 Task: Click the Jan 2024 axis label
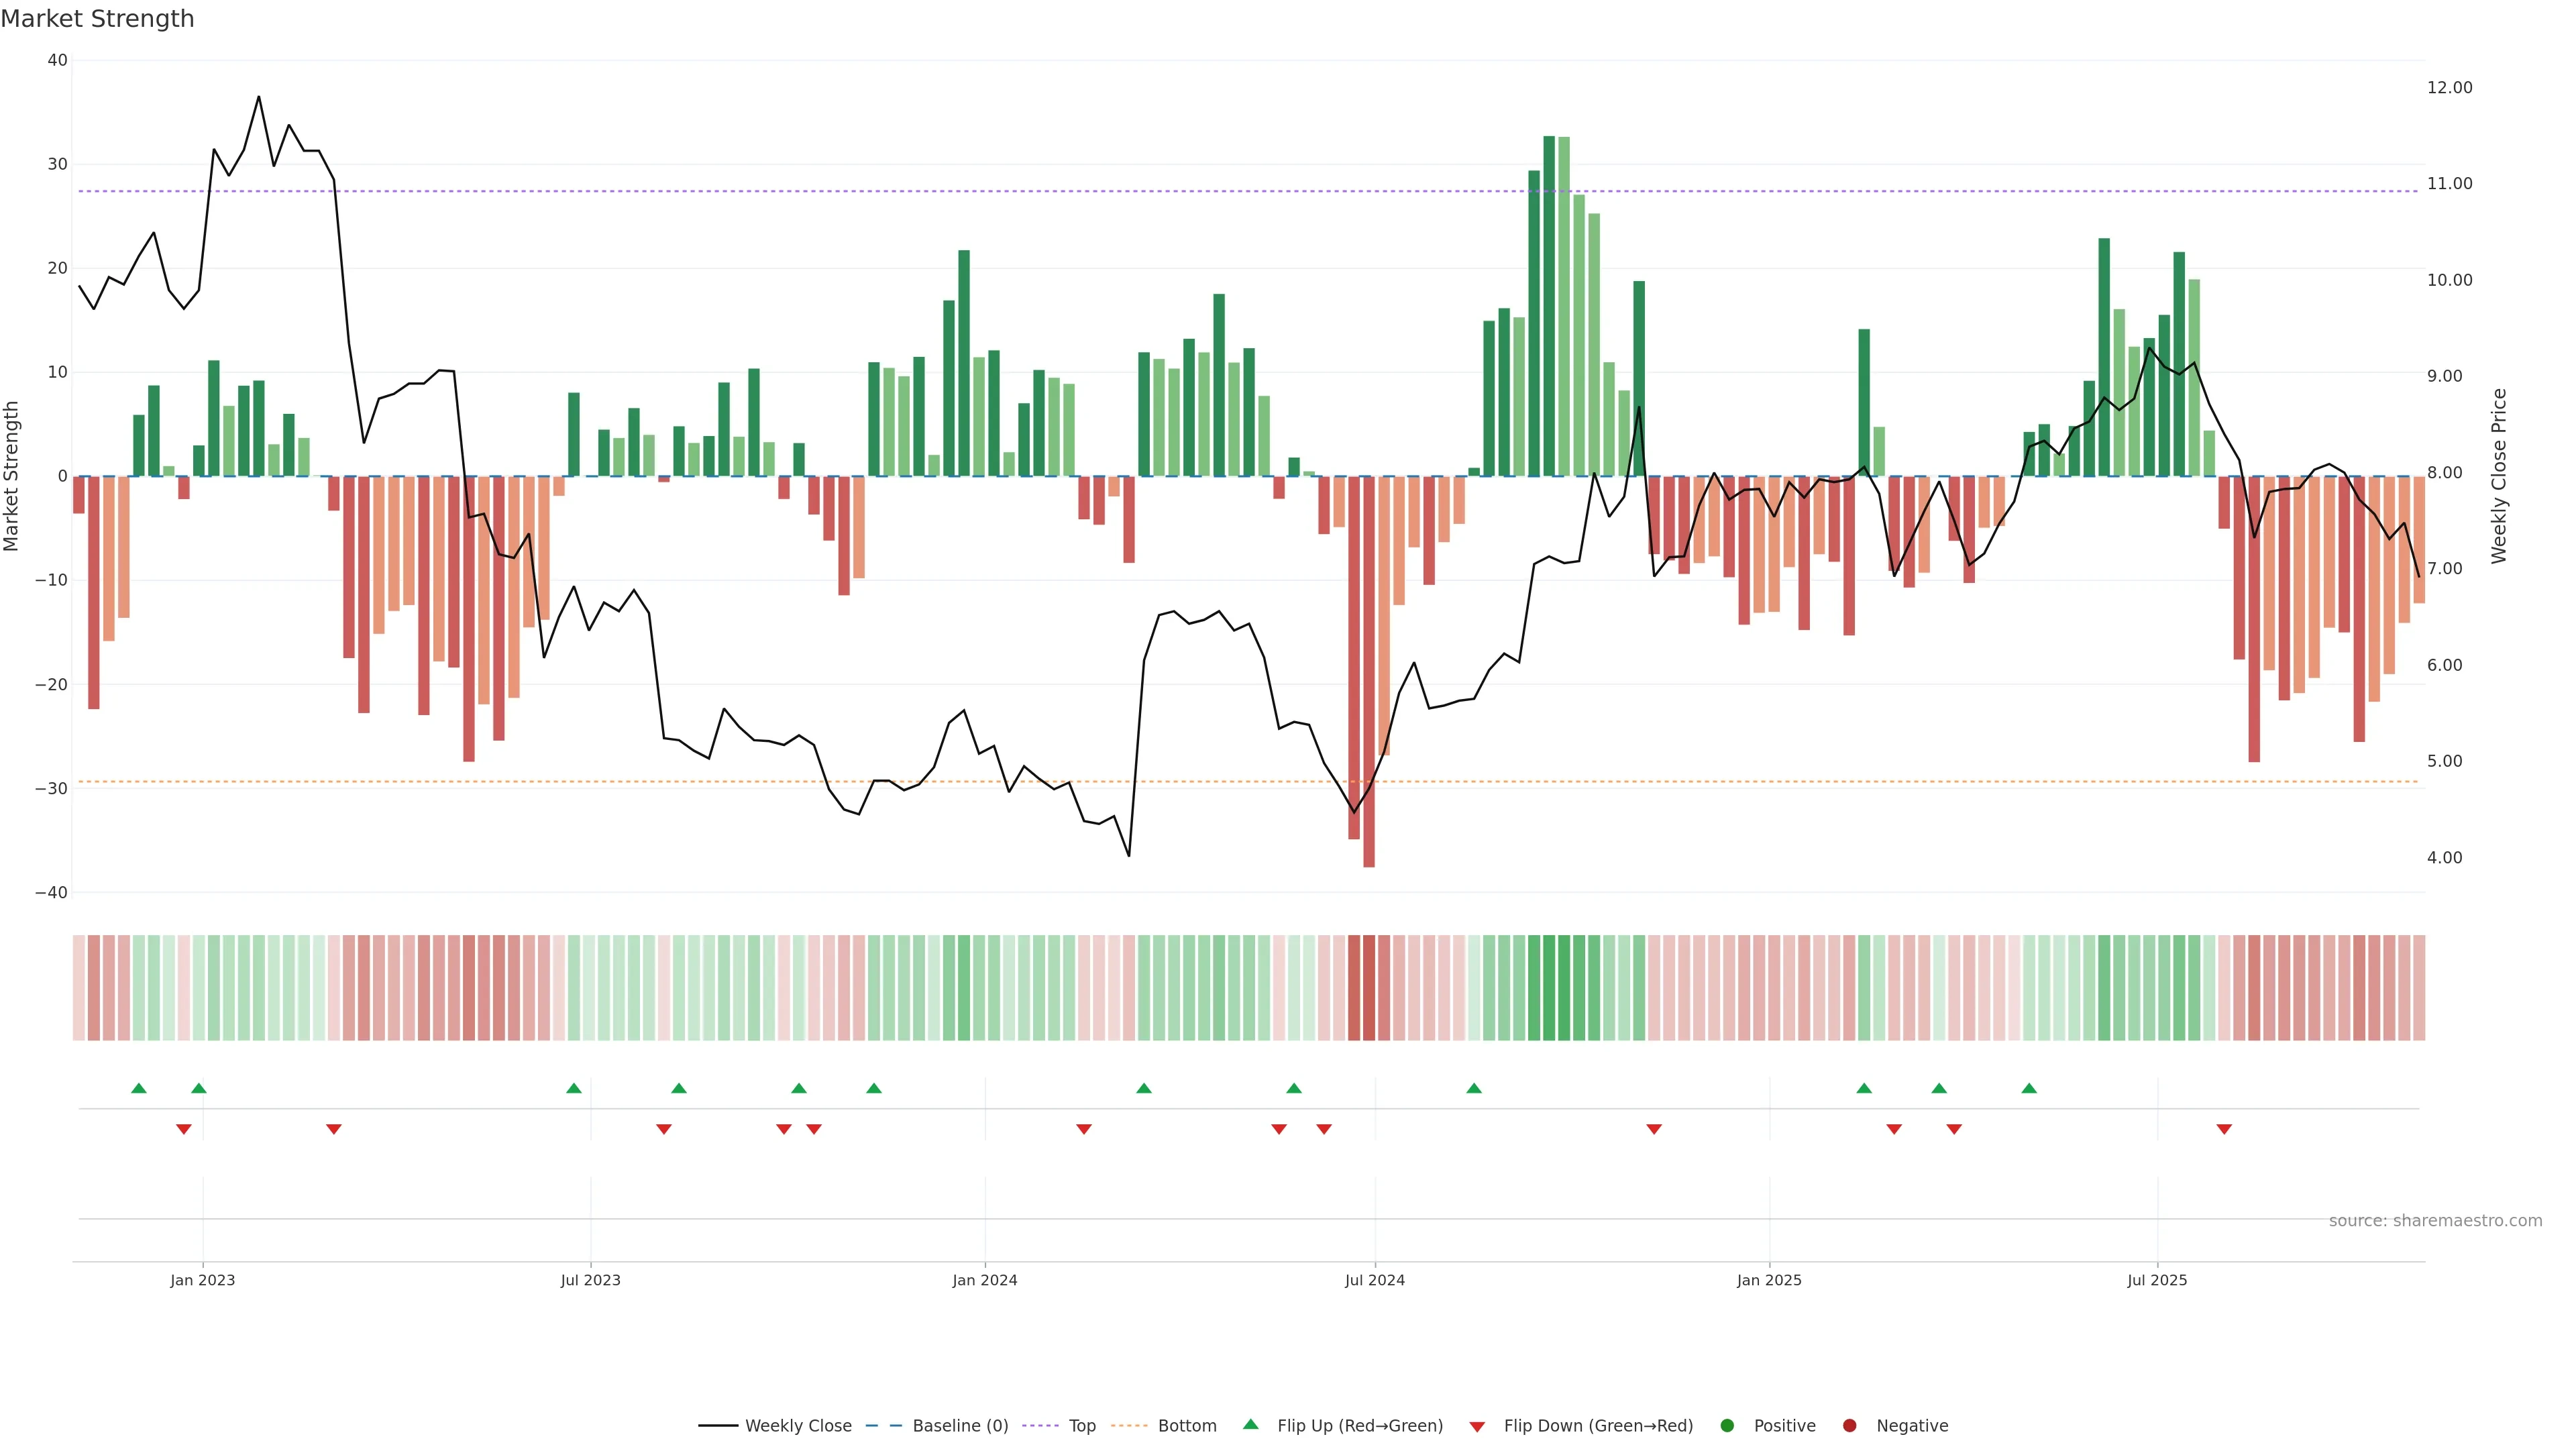coord(985,1280)
